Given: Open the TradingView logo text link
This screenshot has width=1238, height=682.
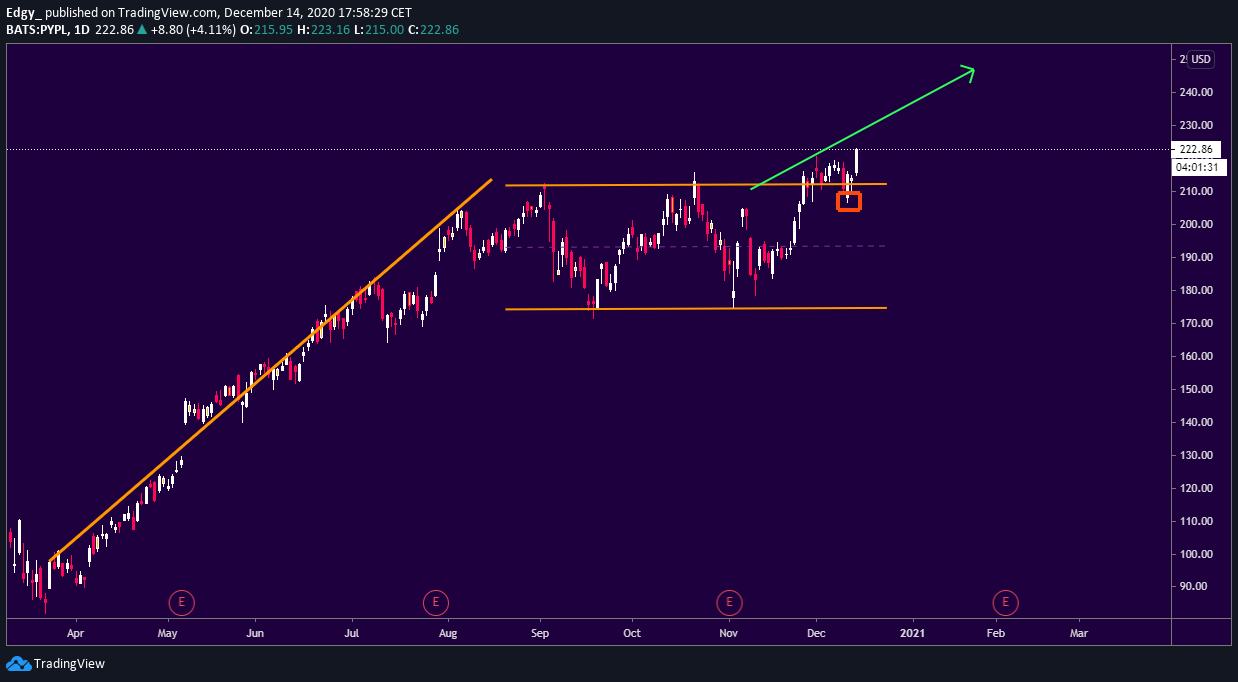Looking at the screenshot, I should coord(69,663).
